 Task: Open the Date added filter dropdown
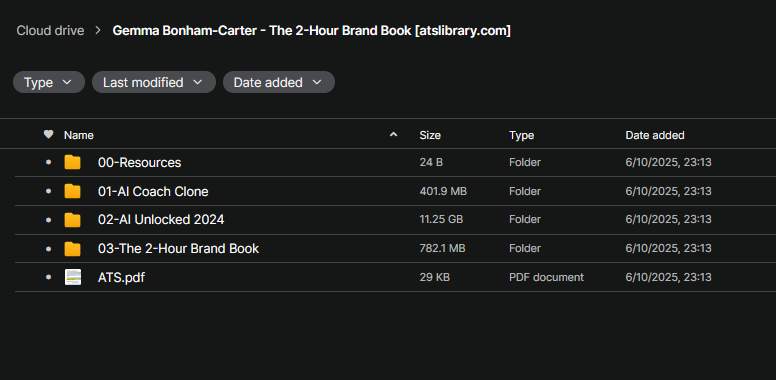click(x=279, y=82)
